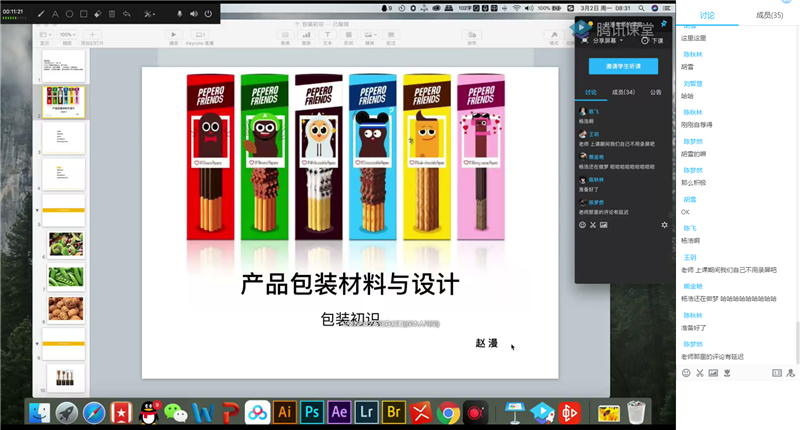Open Photoshop from the dock
Screen dimensions: 800x430
(311, 412)
